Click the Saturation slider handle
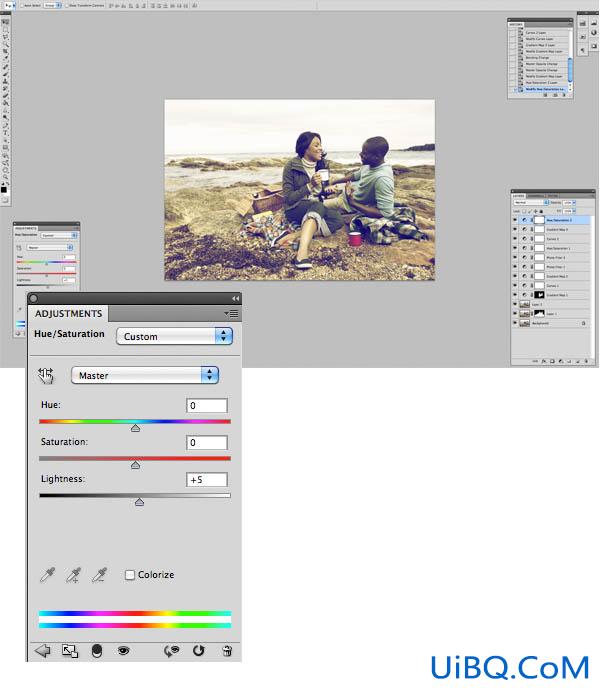600x692 pixels. click(135, 465)
